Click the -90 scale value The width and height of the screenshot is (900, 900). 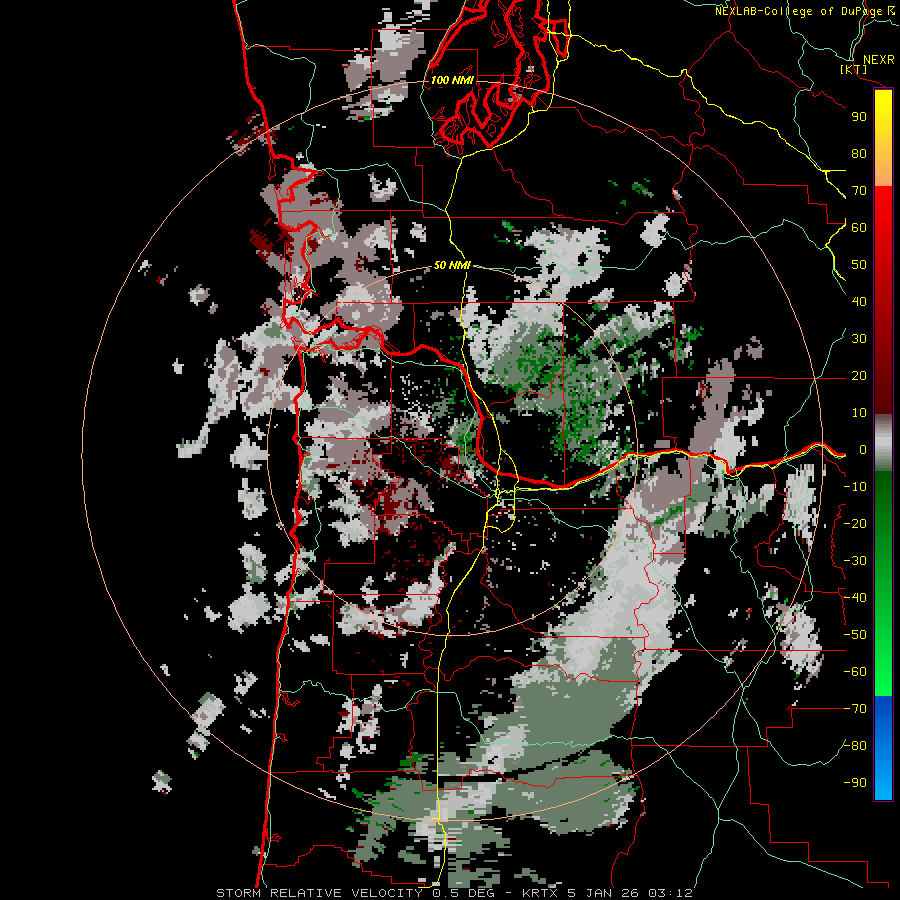click(855, 783)
